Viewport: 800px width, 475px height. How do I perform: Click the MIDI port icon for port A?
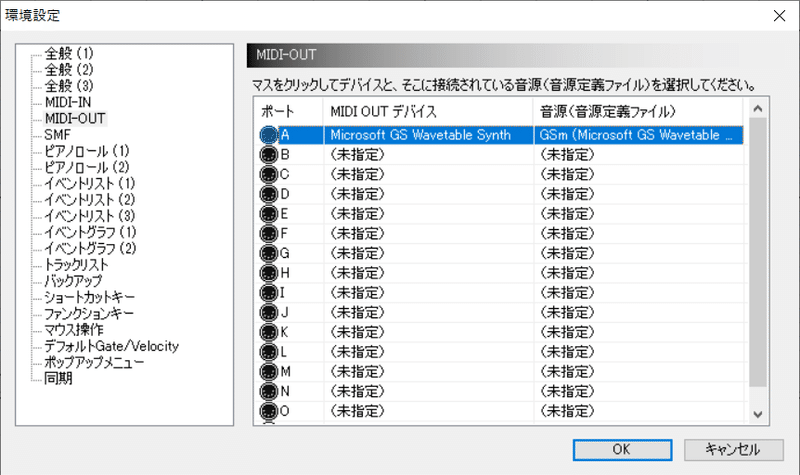coord(268,135)
